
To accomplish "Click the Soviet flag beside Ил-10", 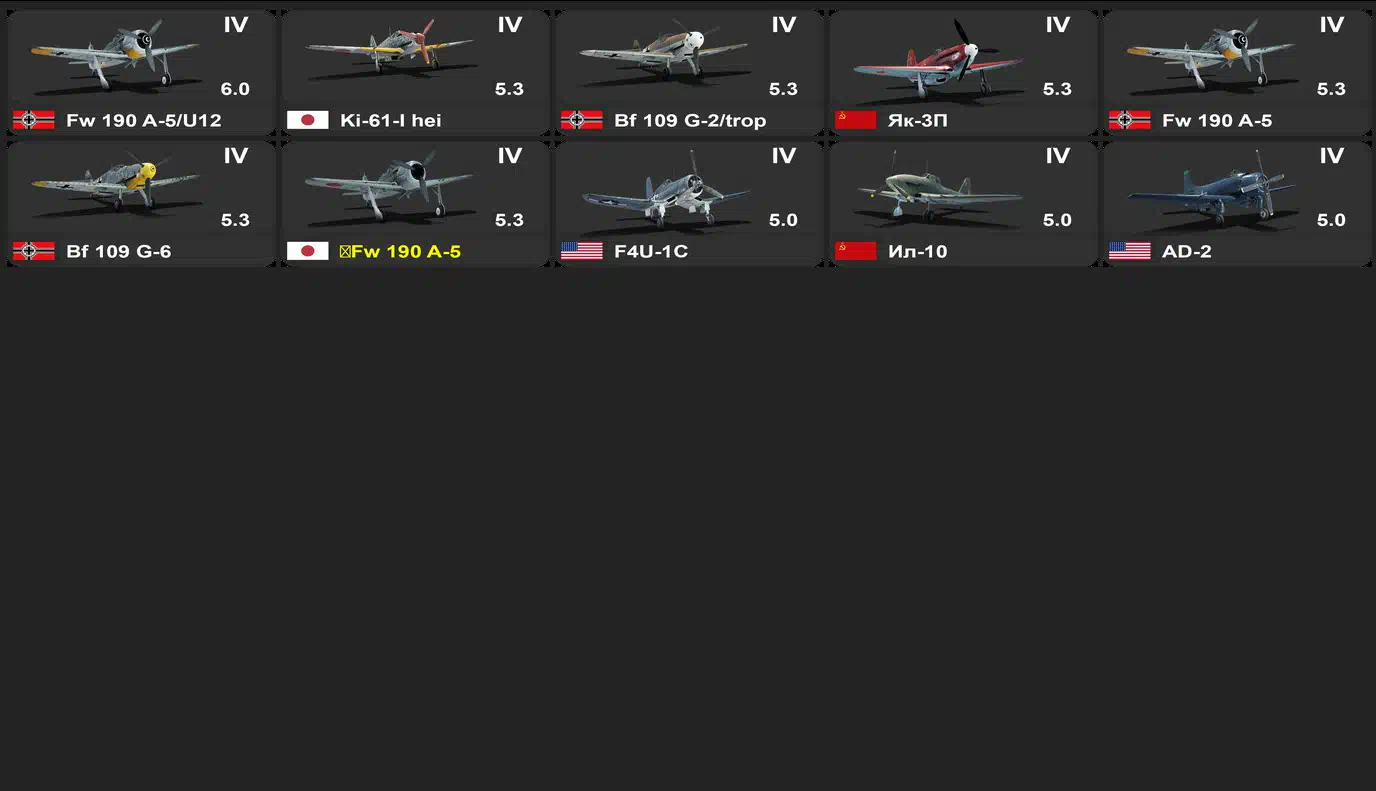I will pos(856,251).
